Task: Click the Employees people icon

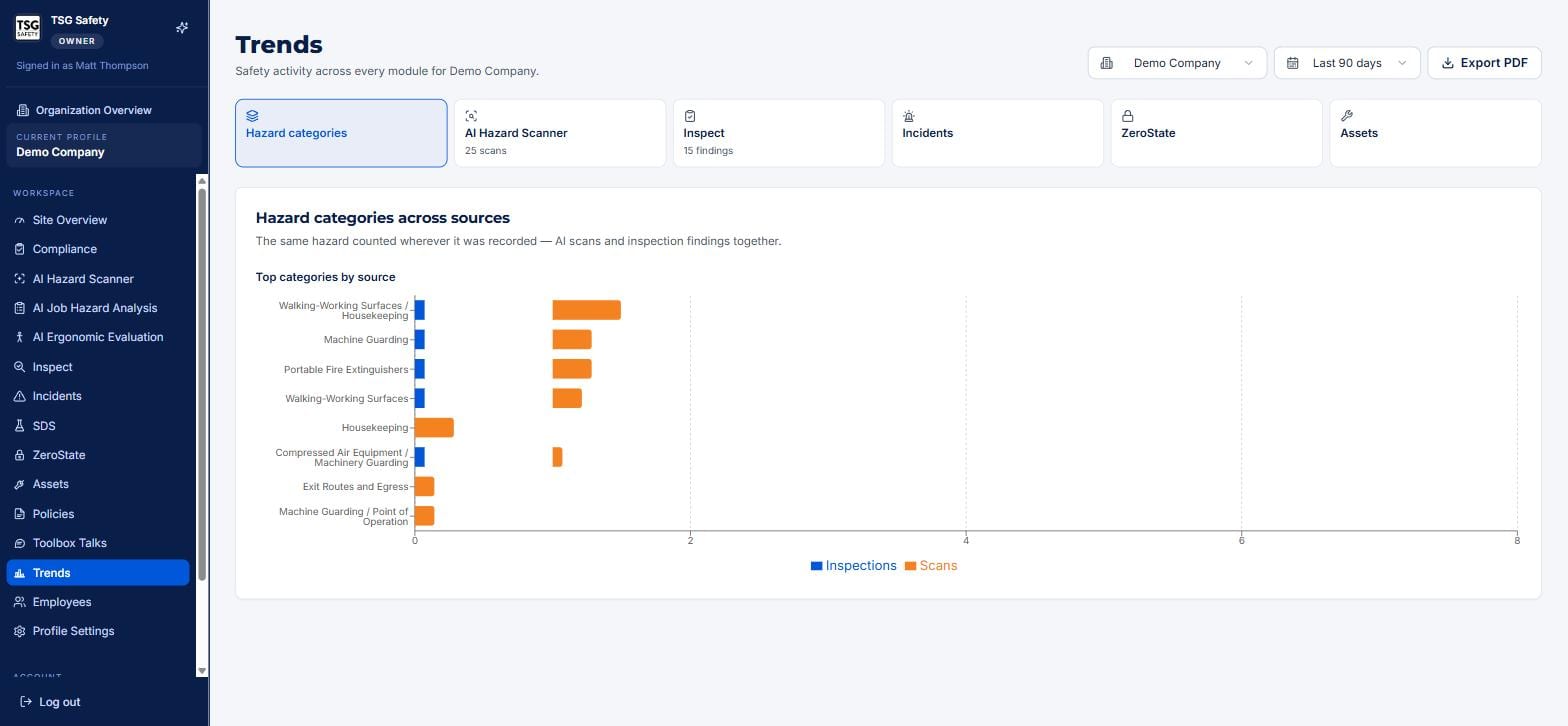Action: click(19, 602)
